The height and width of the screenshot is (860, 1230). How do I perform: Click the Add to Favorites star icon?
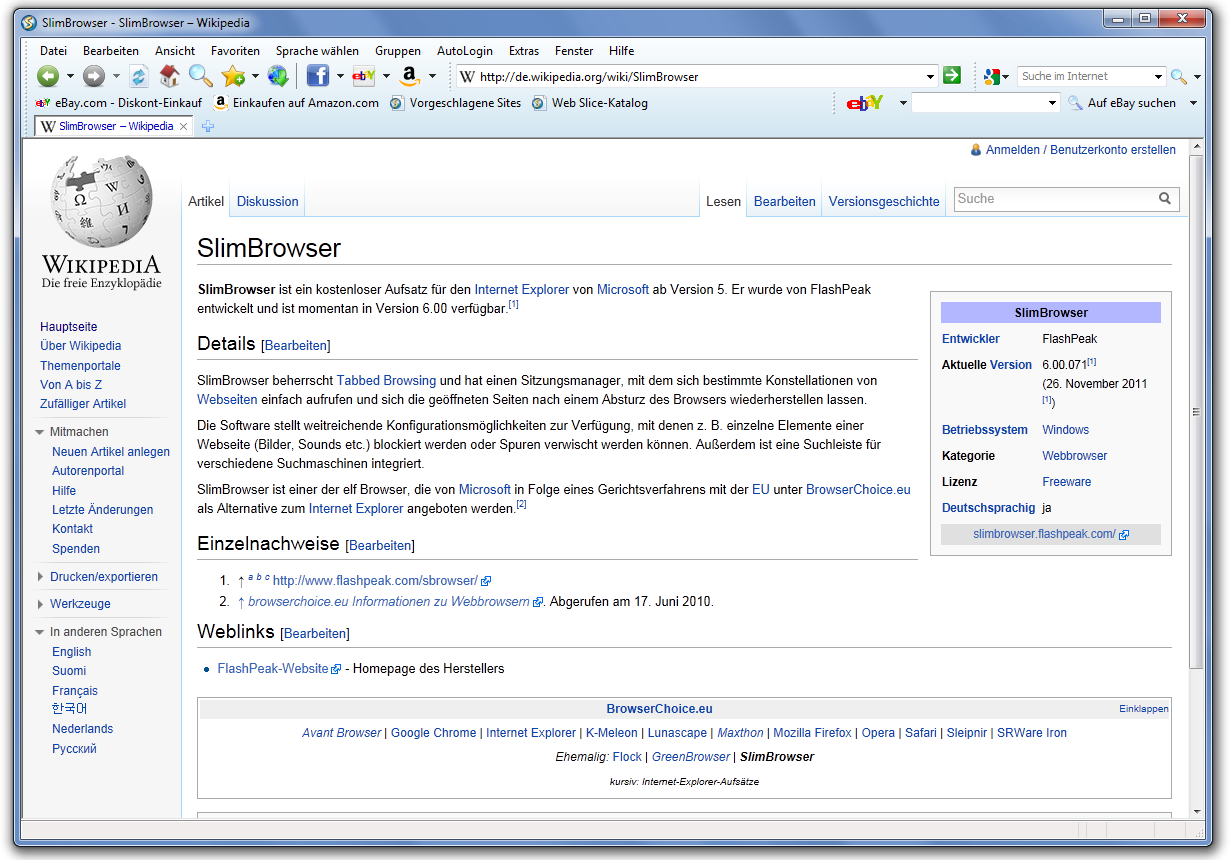point(233,76)
